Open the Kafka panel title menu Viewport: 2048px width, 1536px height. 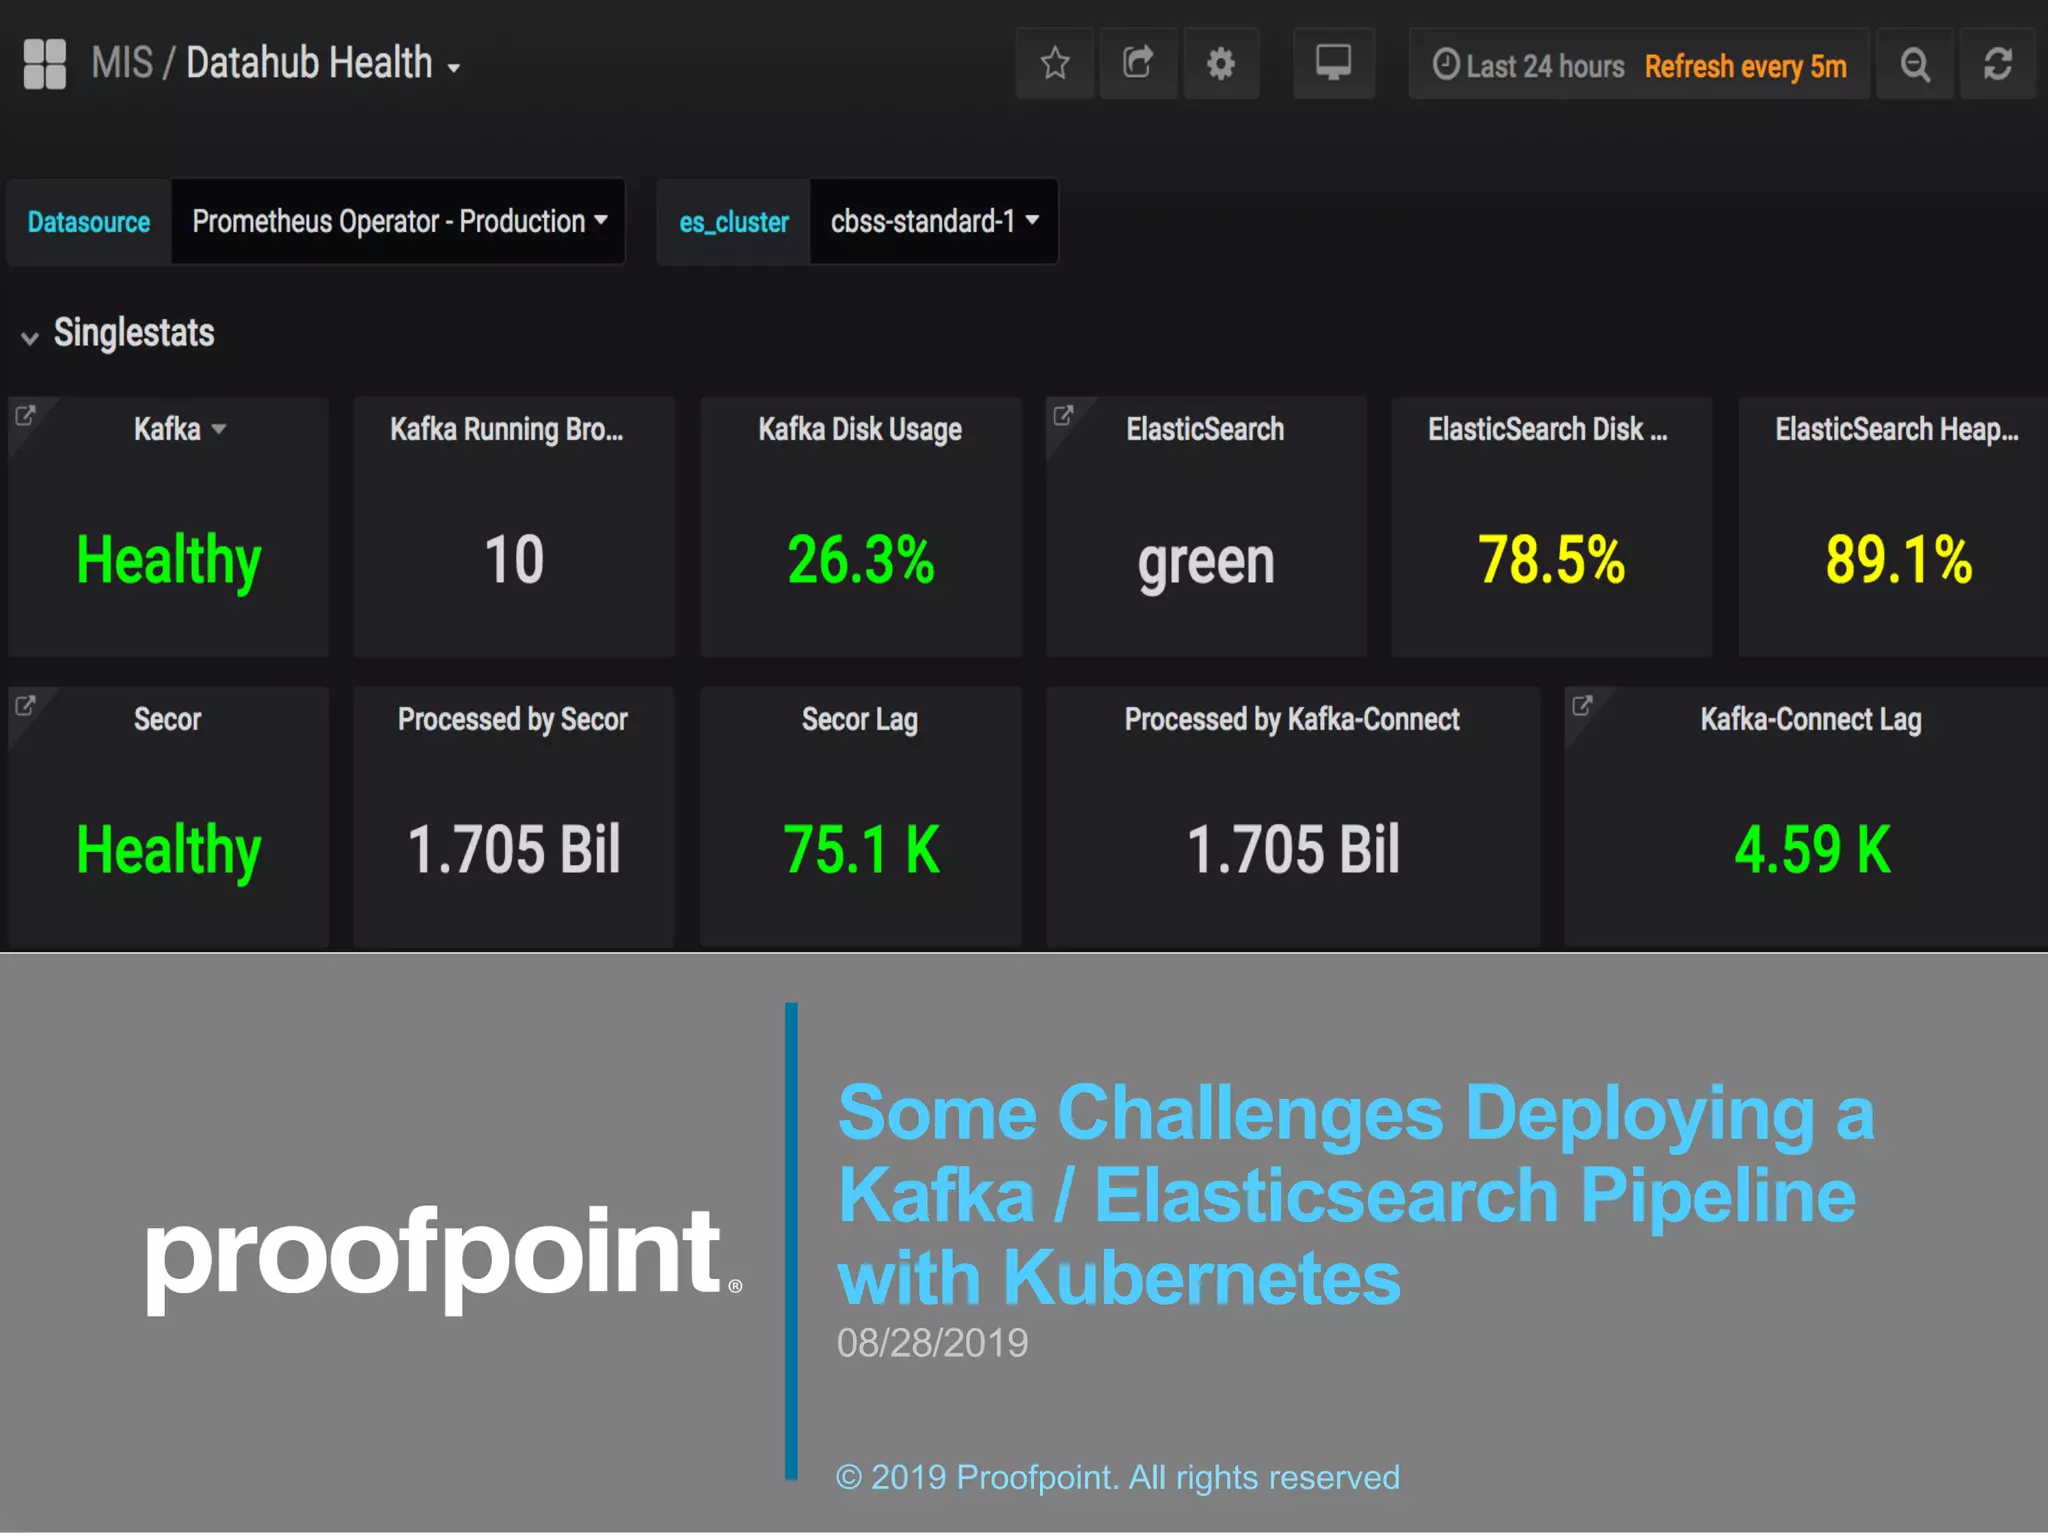click(x=179, y=430)
